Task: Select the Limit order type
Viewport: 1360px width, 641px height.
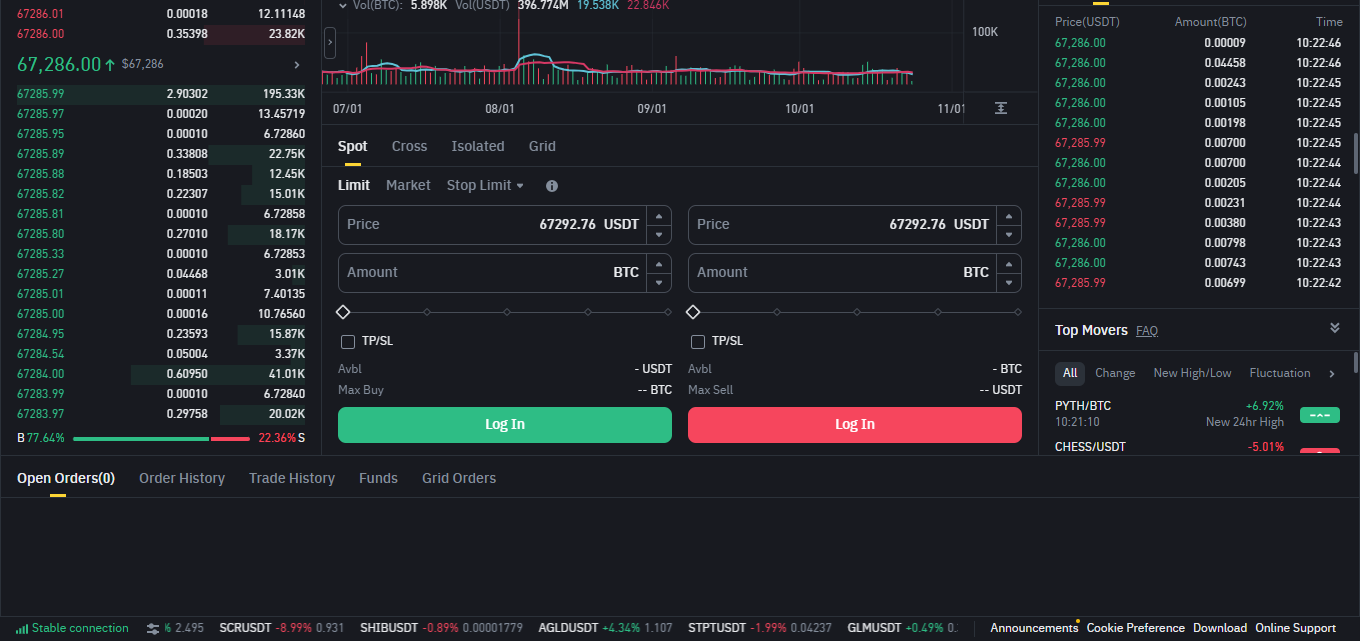Action: (x=354, y=185)
